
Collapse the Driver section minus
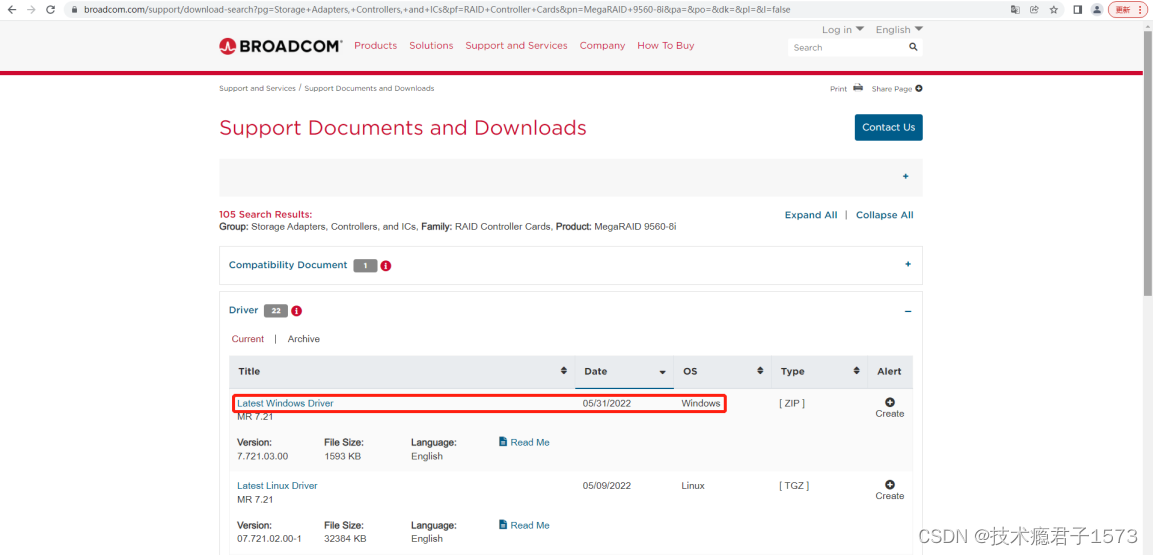(908, 312)
